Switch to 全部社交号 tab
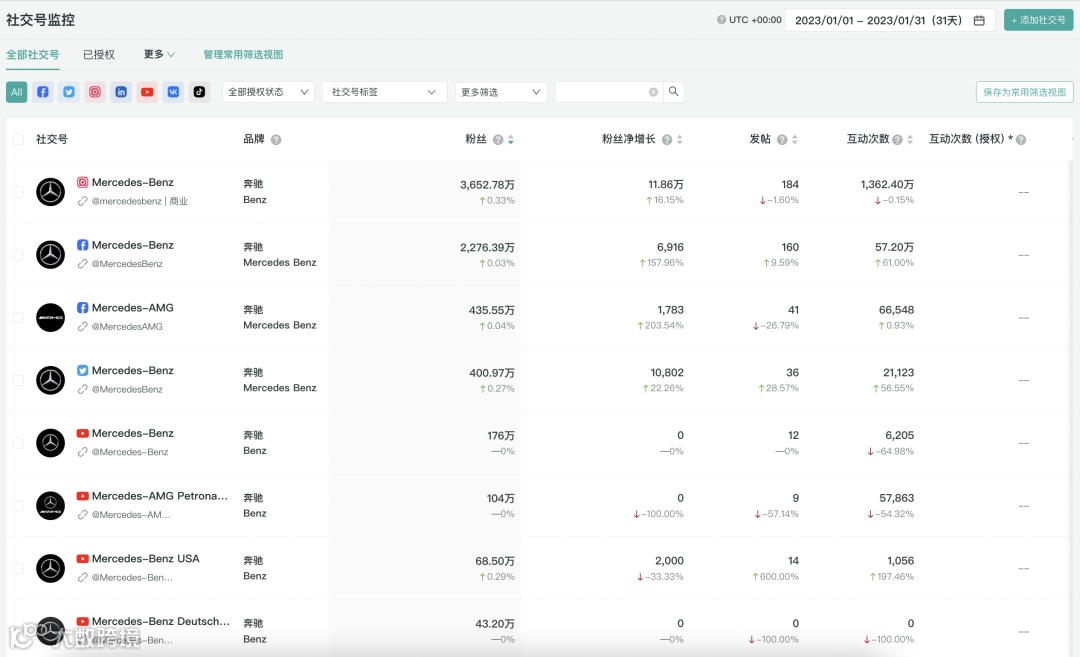The width and height of the screenshot is (1080, 657). (32, 54)
